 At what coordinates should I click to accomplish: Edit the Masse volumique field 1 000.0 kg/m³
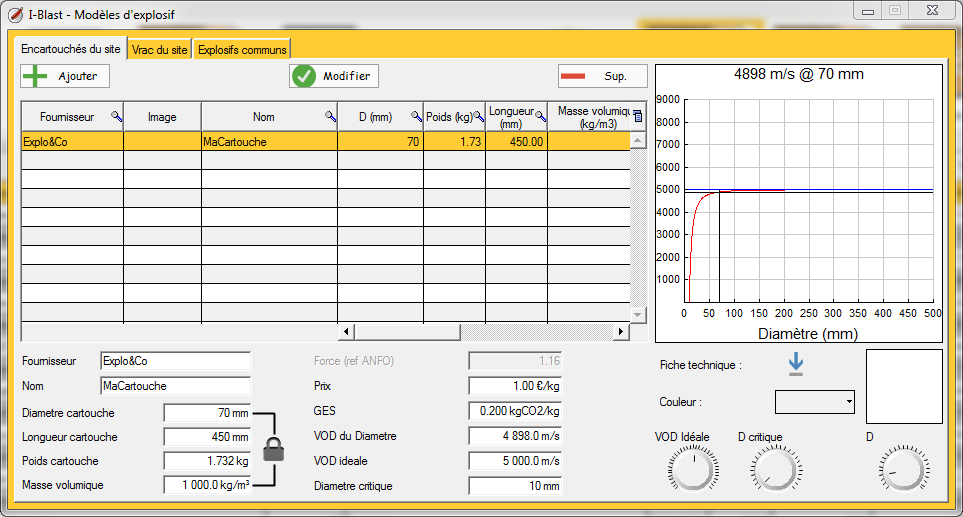tap(208, 485)
